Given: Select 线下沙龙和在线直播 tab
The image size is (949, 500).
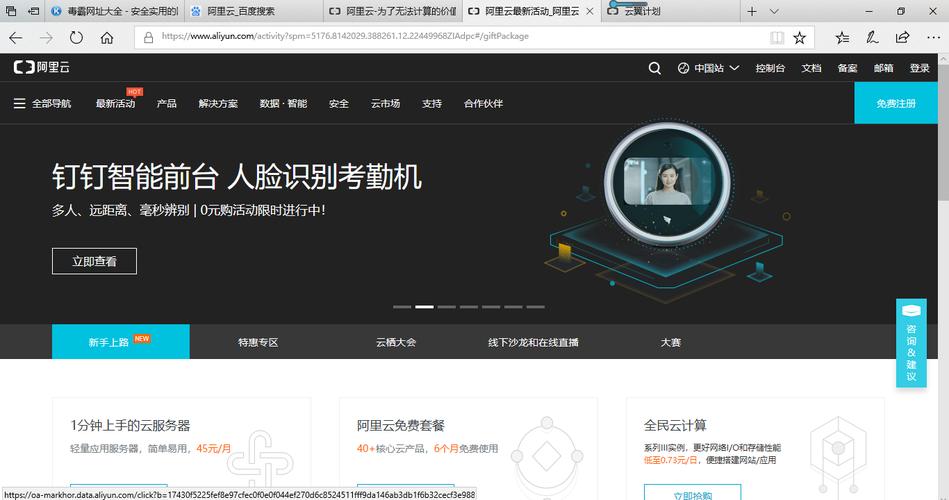Looking at the screenshot, I should [533, 342].
